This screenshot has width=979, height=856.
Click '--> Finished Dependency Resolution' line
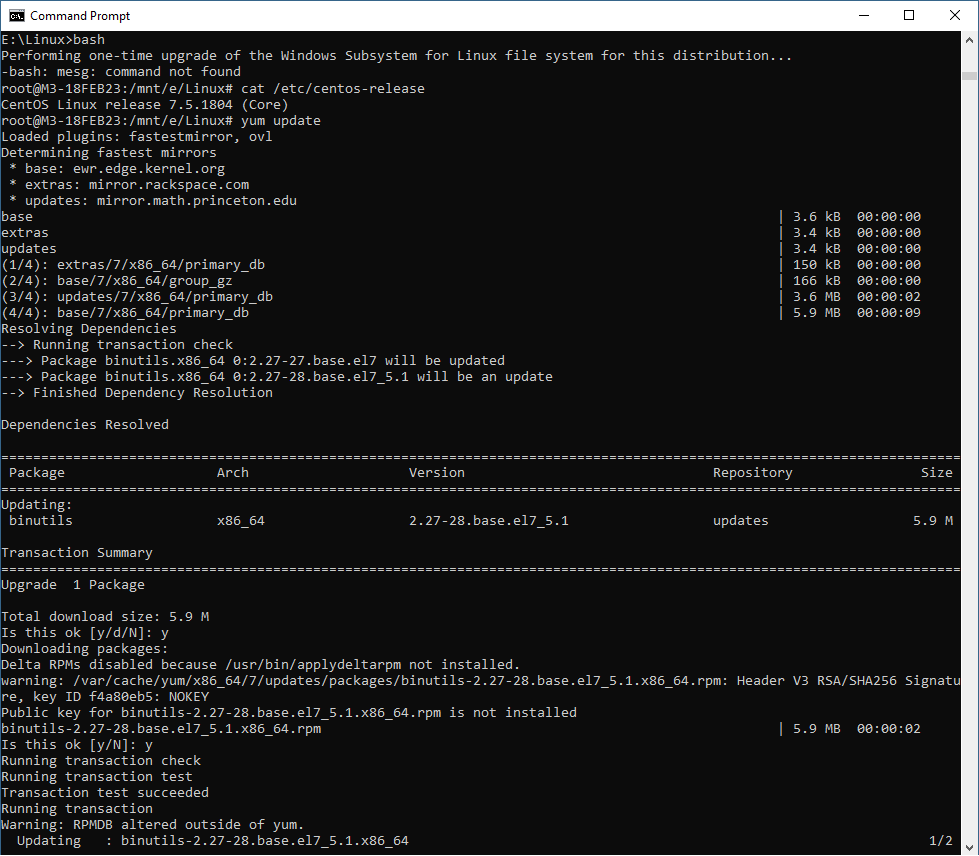[x=137, y=393]
